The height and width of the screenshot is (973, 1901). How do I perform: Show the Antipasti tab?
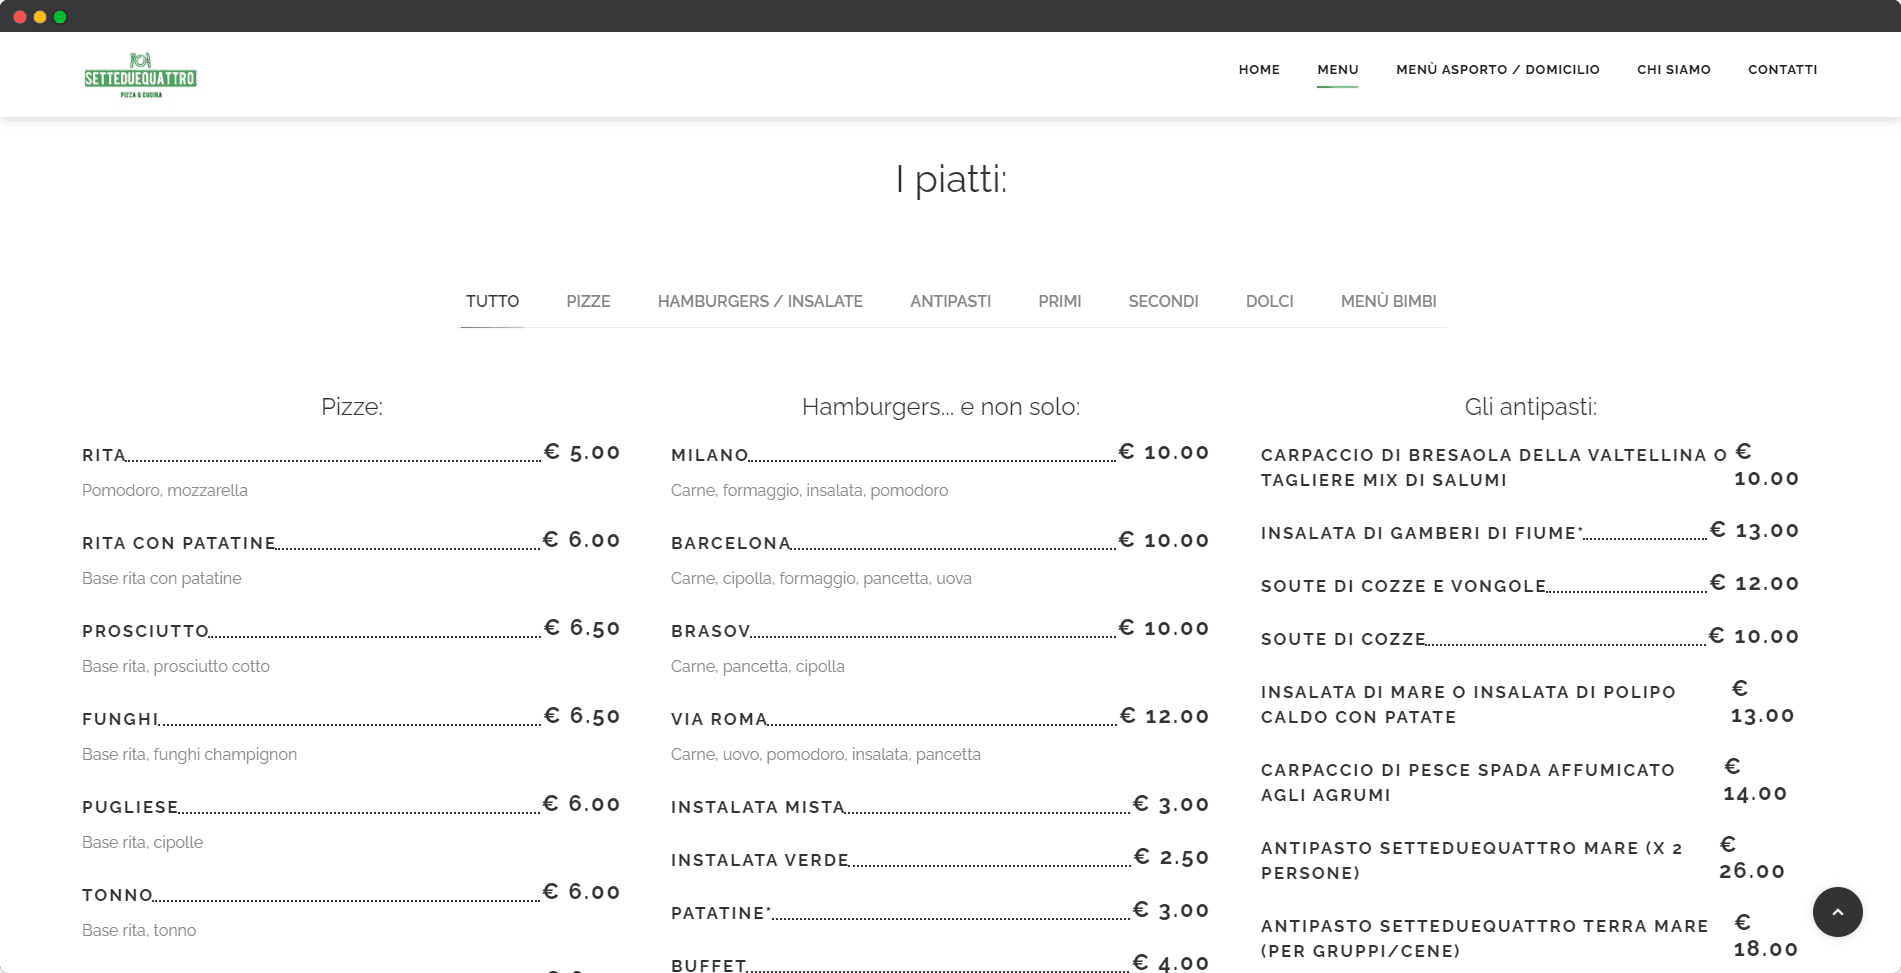(950, 301)
